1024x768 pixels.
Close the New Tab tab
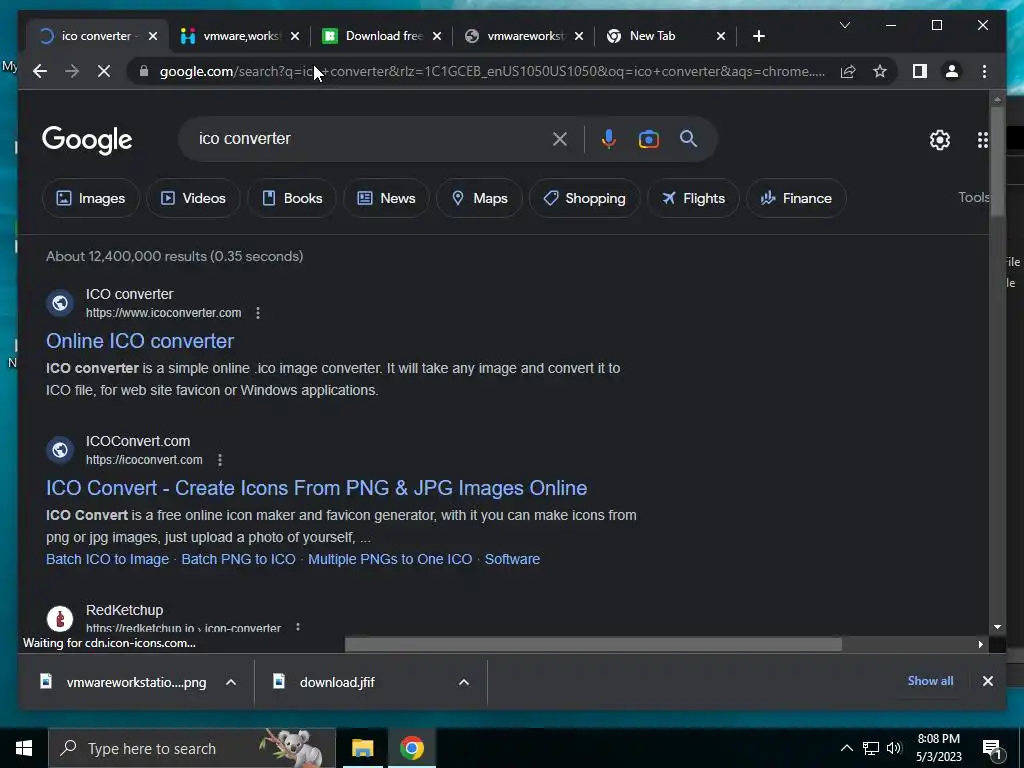[720, 36]
